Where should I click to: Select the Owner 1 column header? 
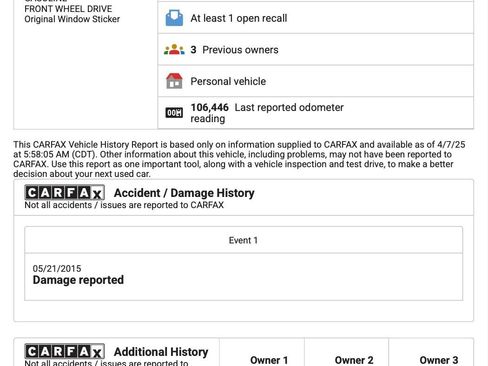tap(269, 360)
